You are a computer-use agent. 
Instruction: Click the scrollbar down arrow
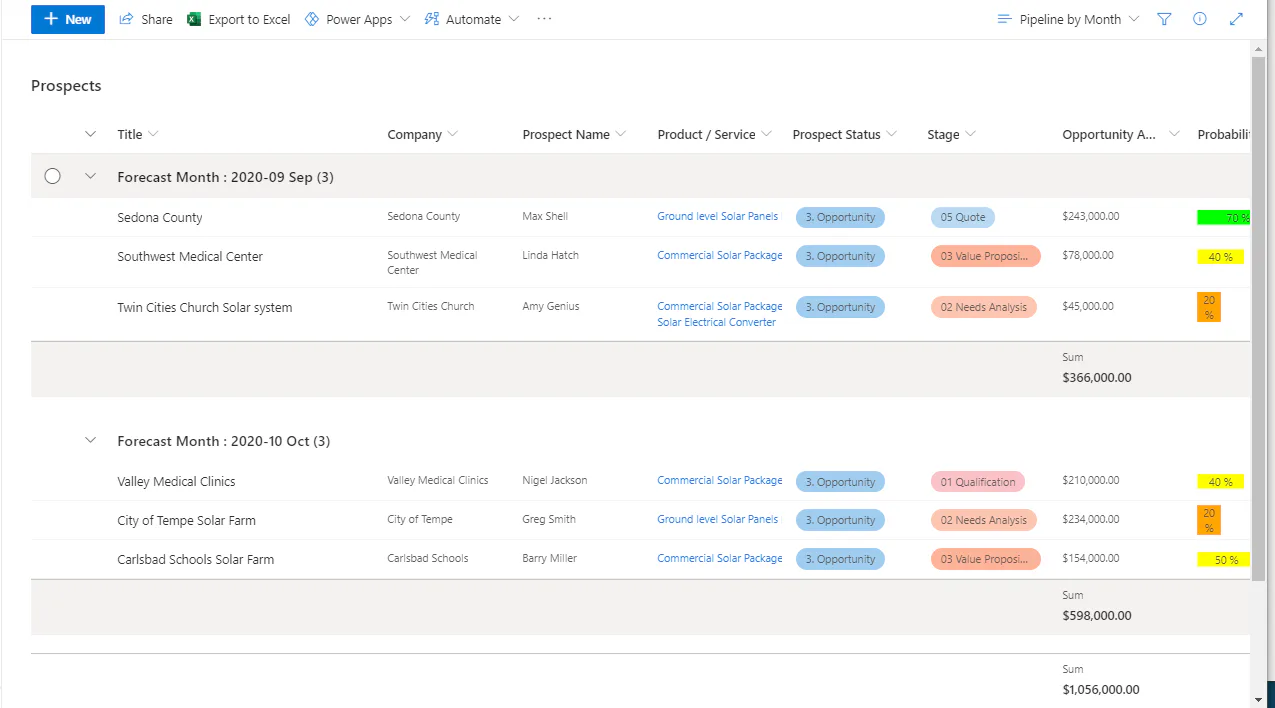coord(1258,700)
